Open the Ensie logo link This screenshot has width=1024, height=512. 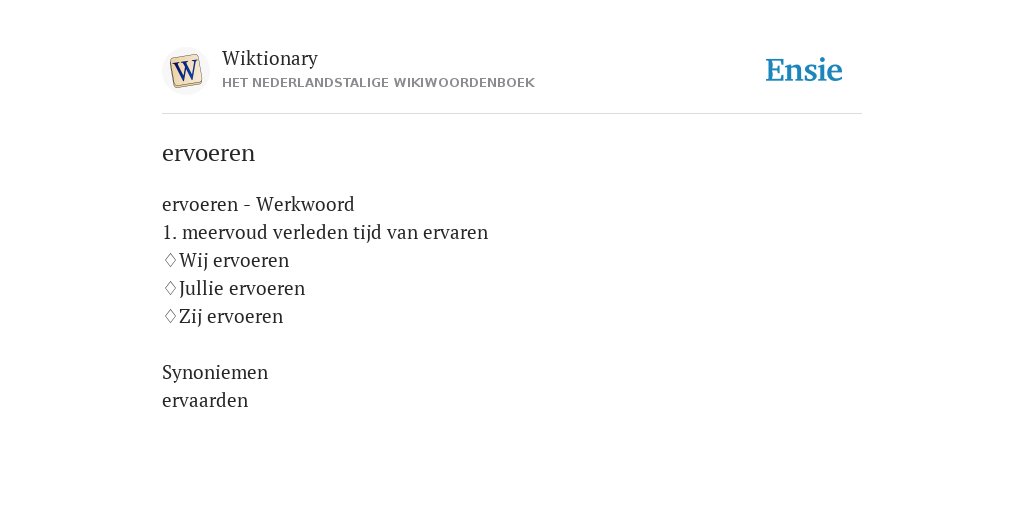(x=804, y=71)
